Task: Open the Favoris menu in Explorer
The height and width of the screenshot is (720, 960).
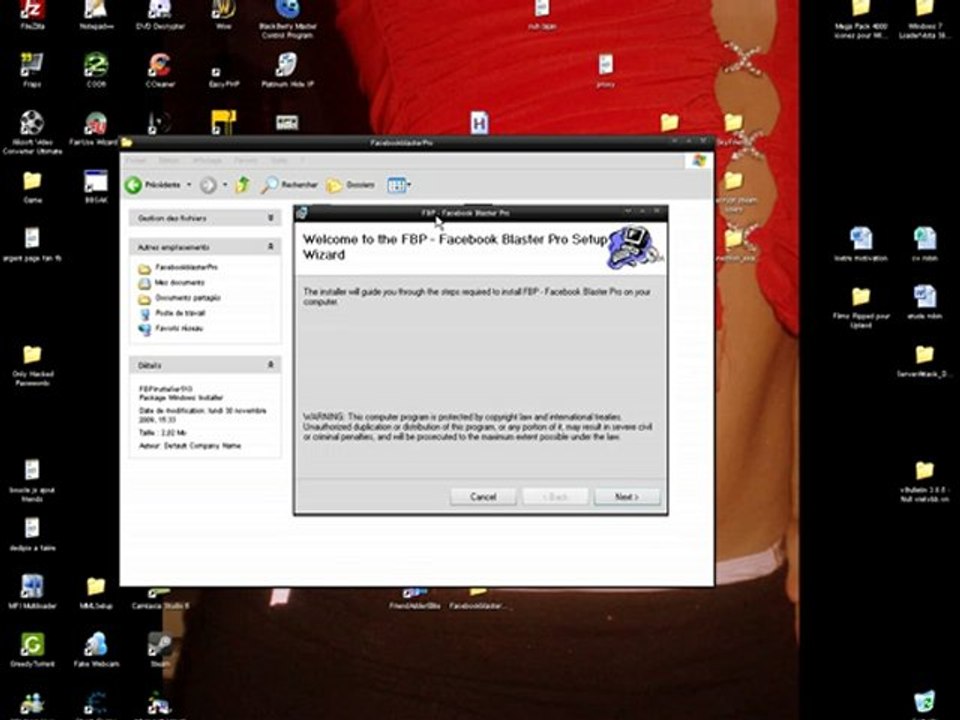Action: click(x=246, y=160)
